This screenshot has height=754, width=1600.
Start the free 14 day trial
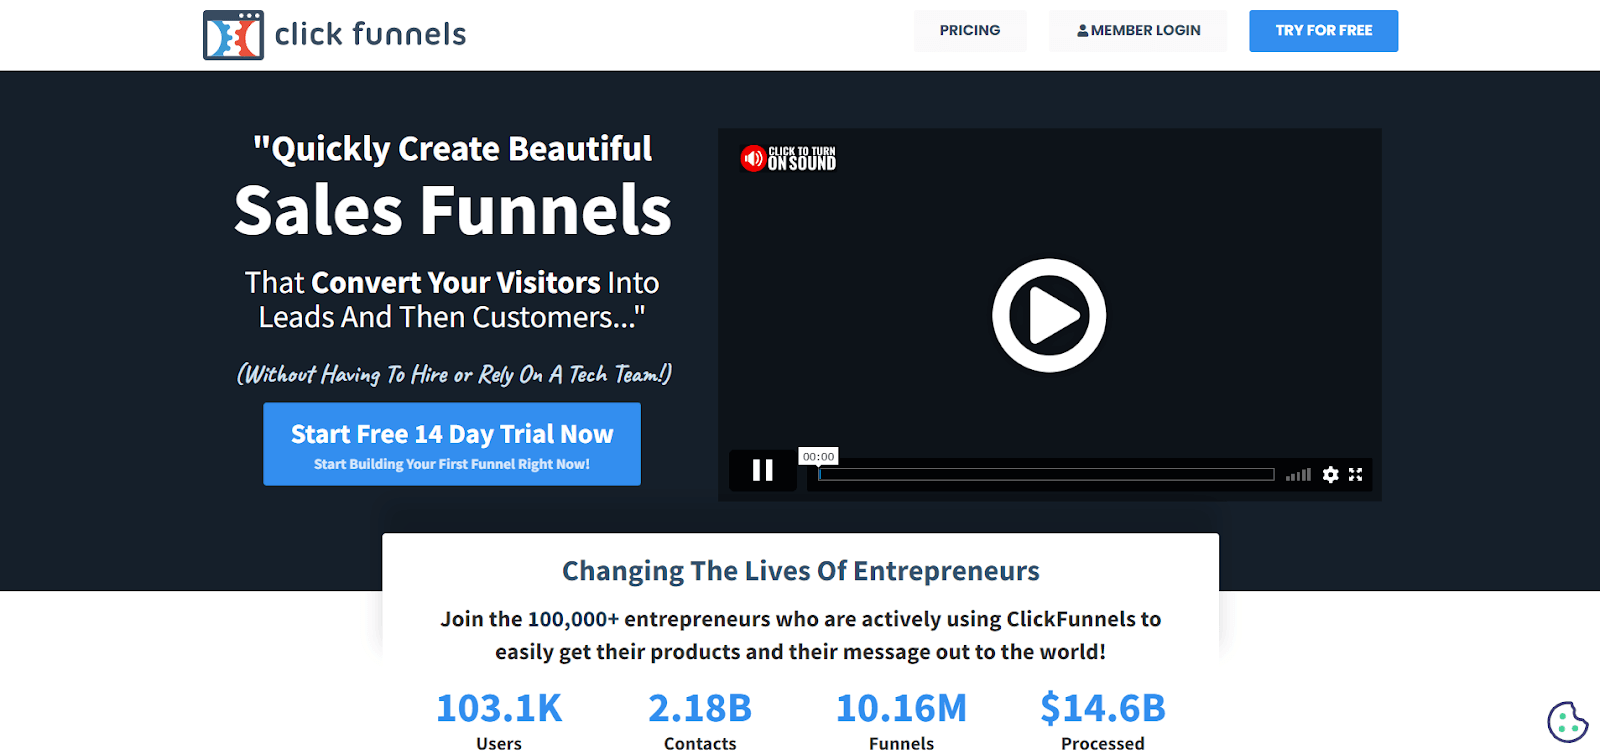pyautogui.click(x=452, y=444)
